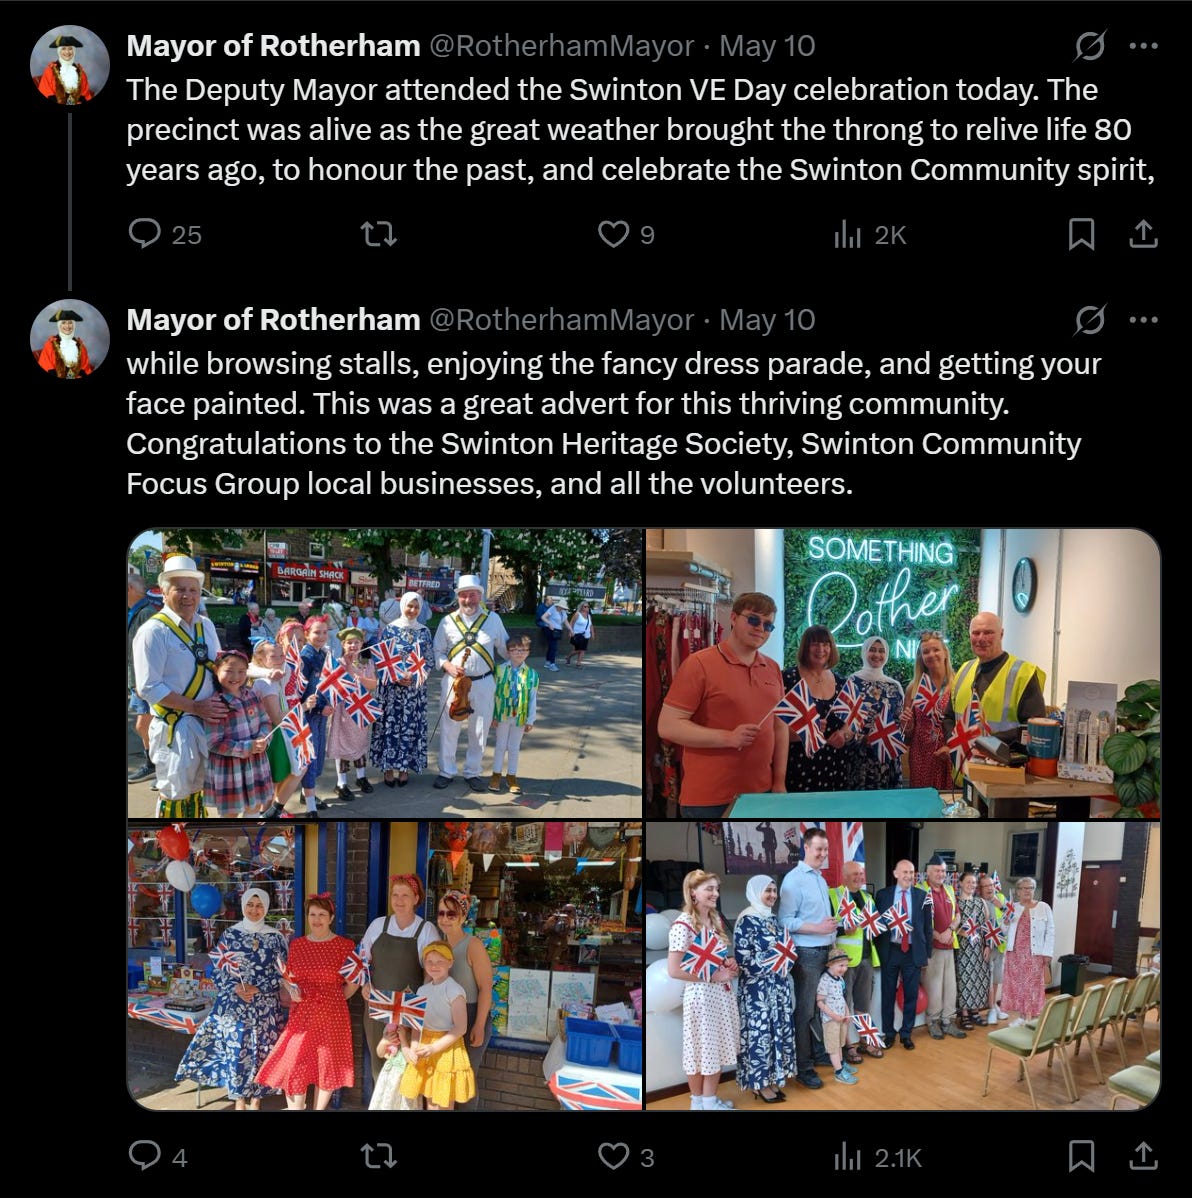Like the second tweet with 3 likes
The image size is (1192, 1198).
pos(626,1155)
